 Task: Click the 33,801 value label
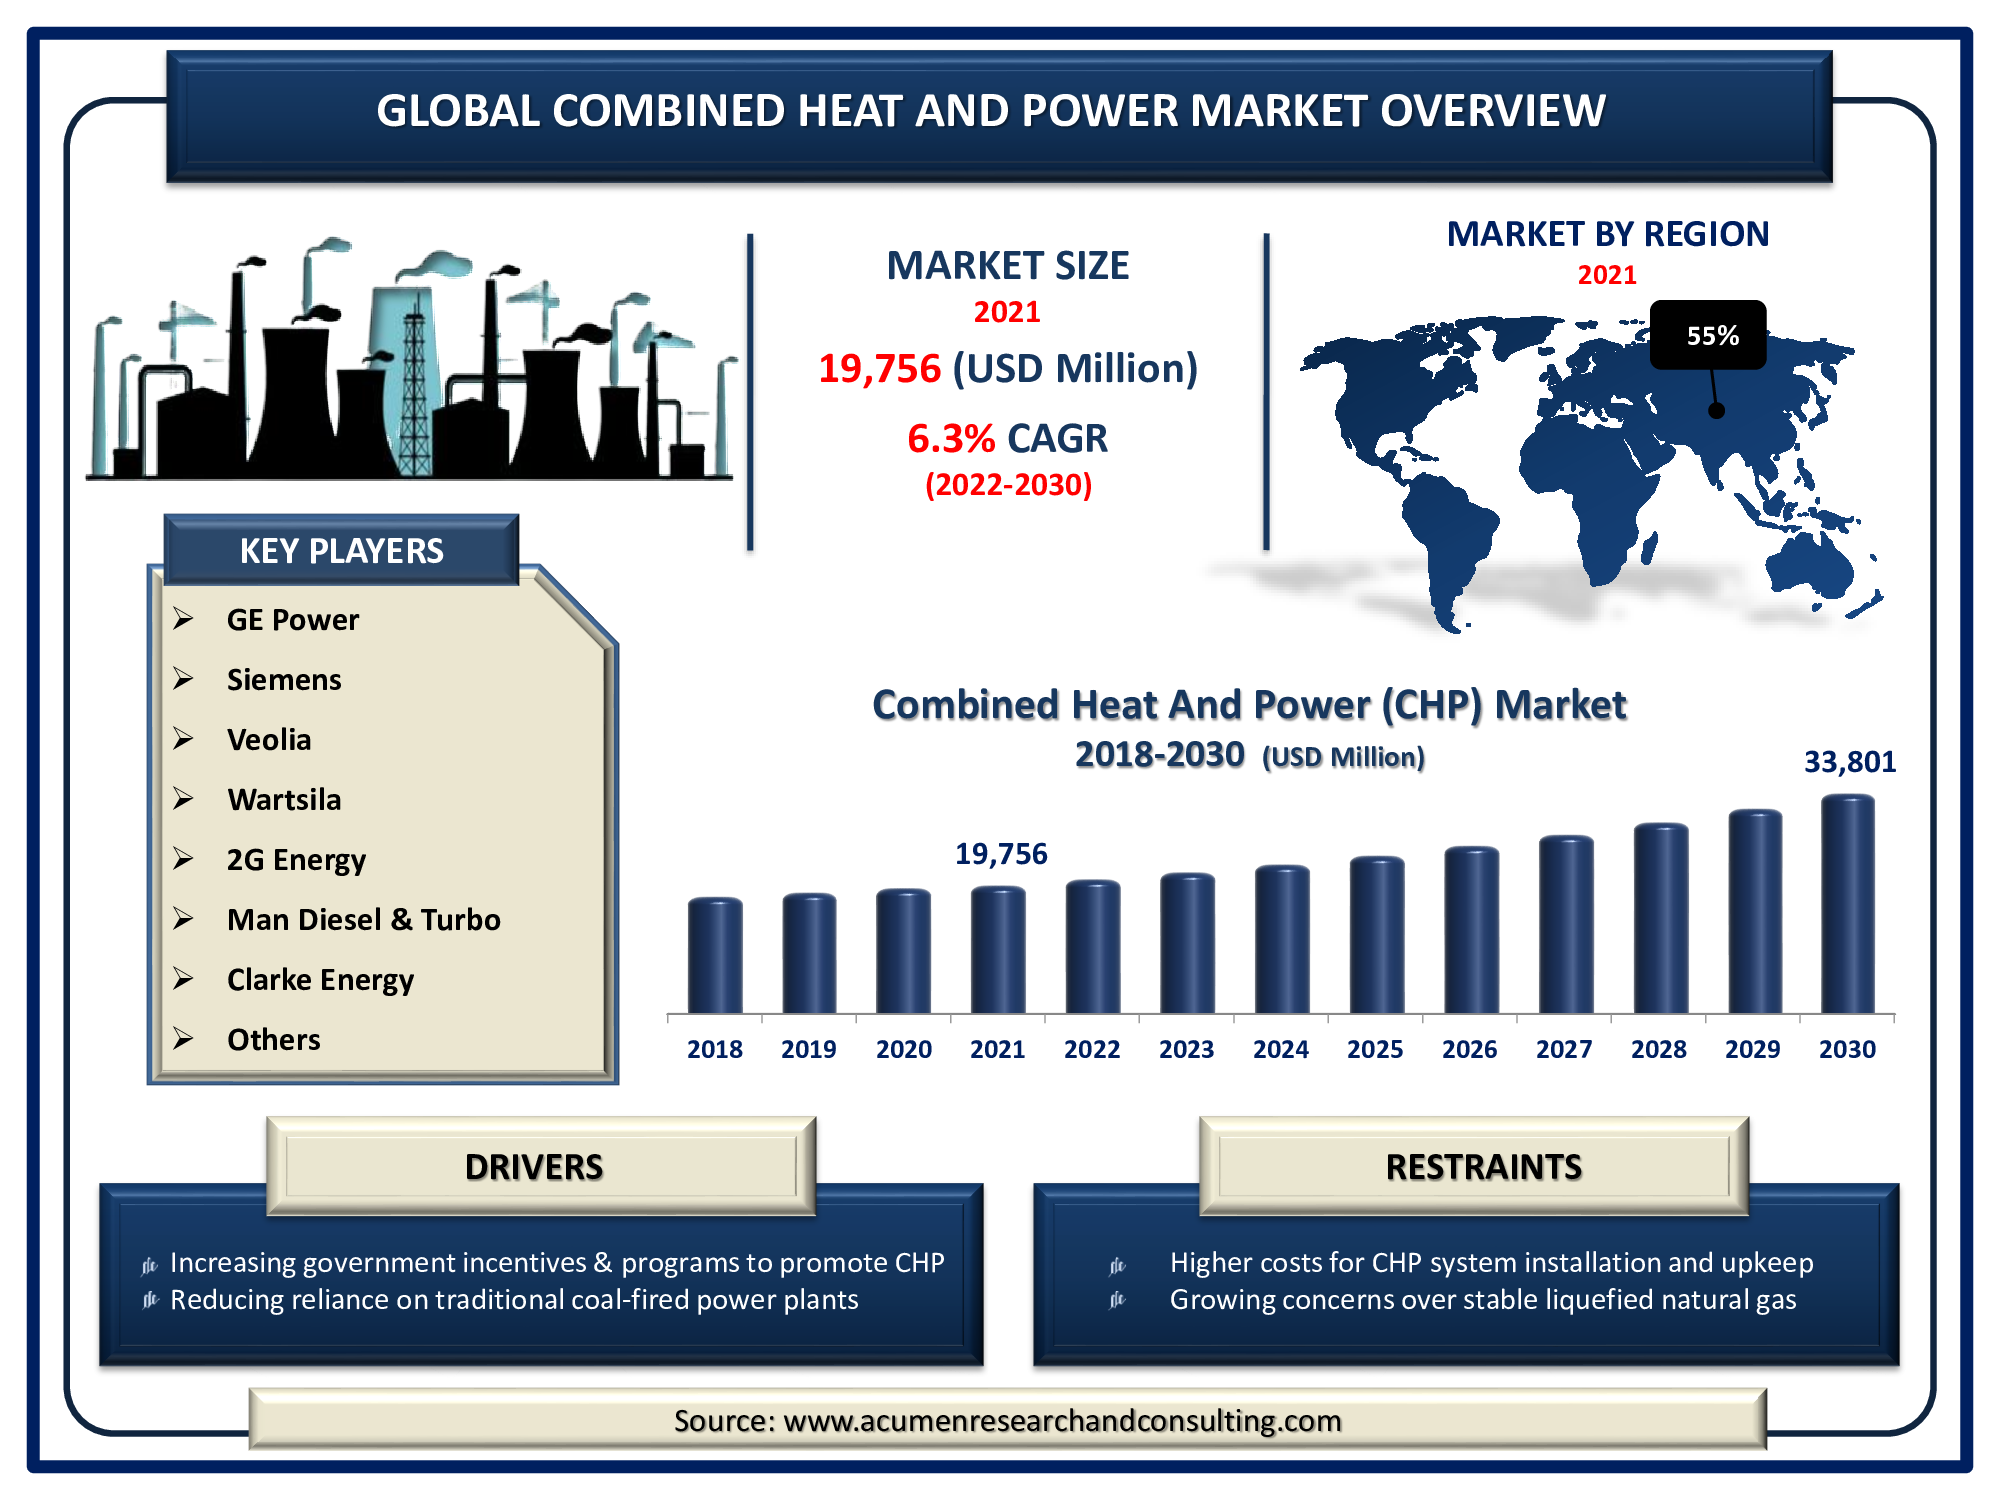tap(1849, 762)
